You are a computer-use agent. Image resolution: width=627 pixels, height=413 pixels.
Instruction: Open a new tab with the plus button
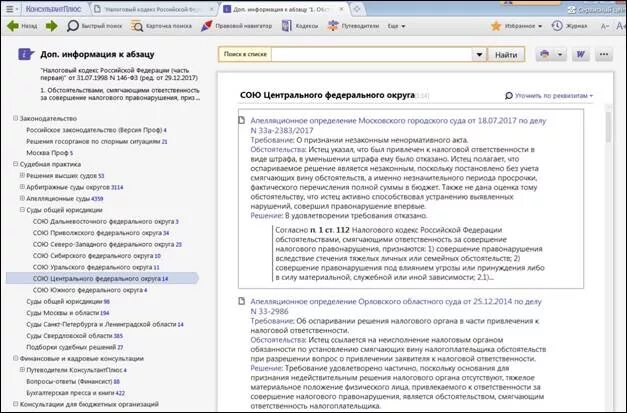click(x=357, y=9)
